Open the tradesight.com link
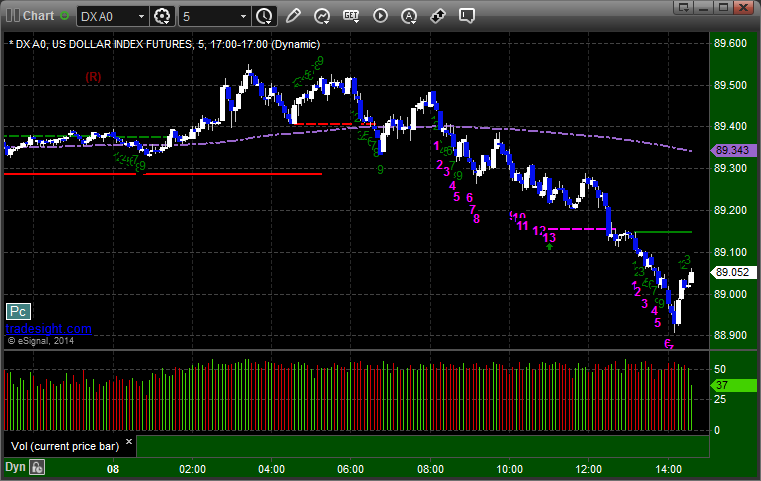The height and width of the screenshot is (481, 761). (x=49, y=329)
